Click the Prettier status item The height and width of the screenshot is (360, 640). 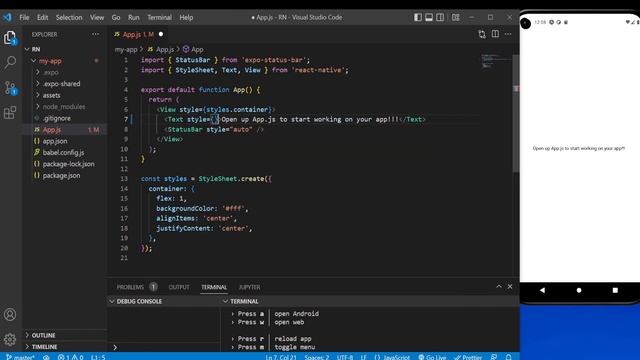(x=468, y=357)
